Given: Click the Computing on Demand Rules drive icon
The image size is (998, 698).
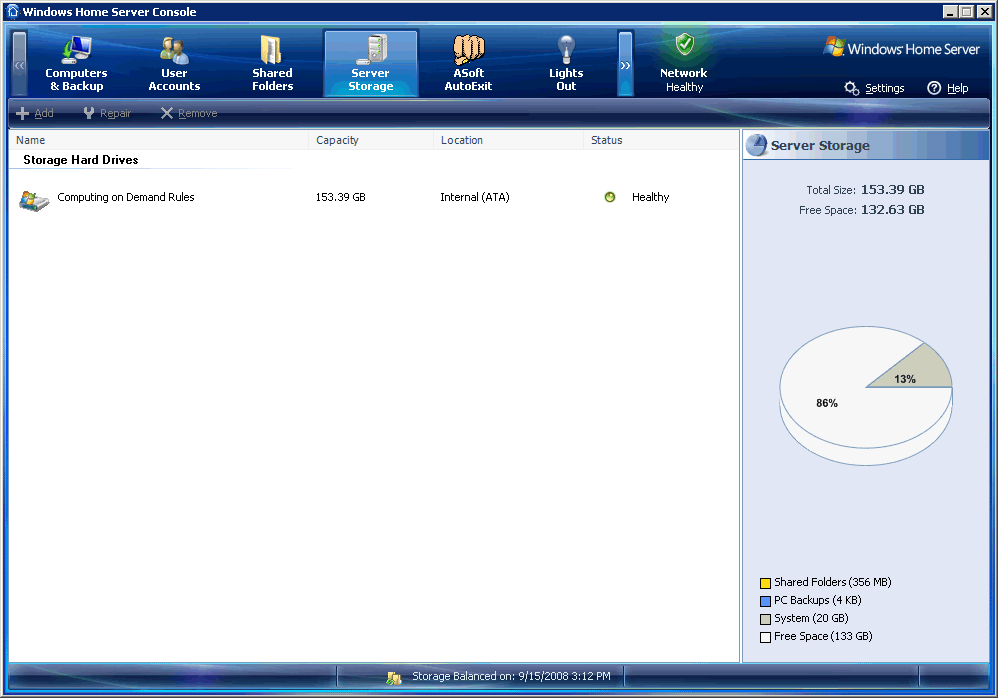Looking at the screenshot, I should tap(34, 200).
